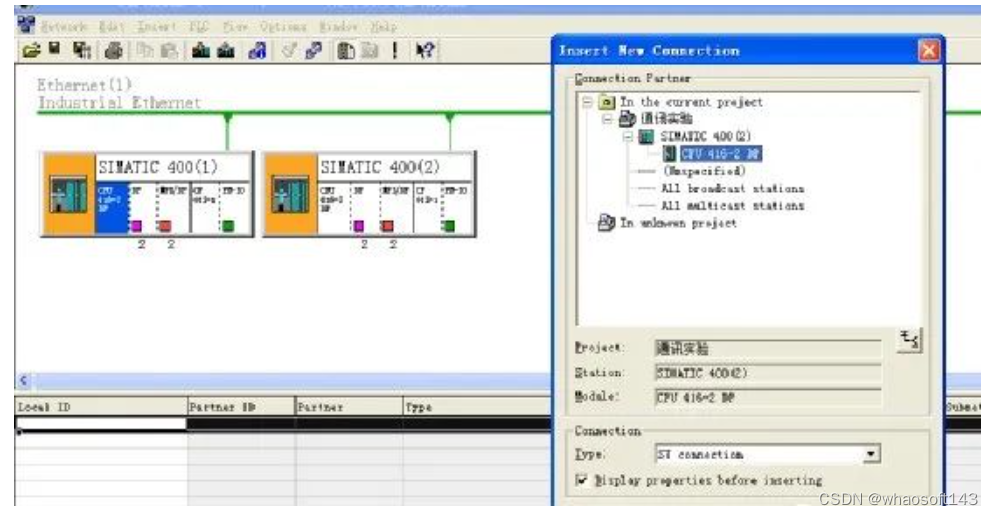Open the Options menu
The height and width of the screenshot is (515, 993).
283,27
